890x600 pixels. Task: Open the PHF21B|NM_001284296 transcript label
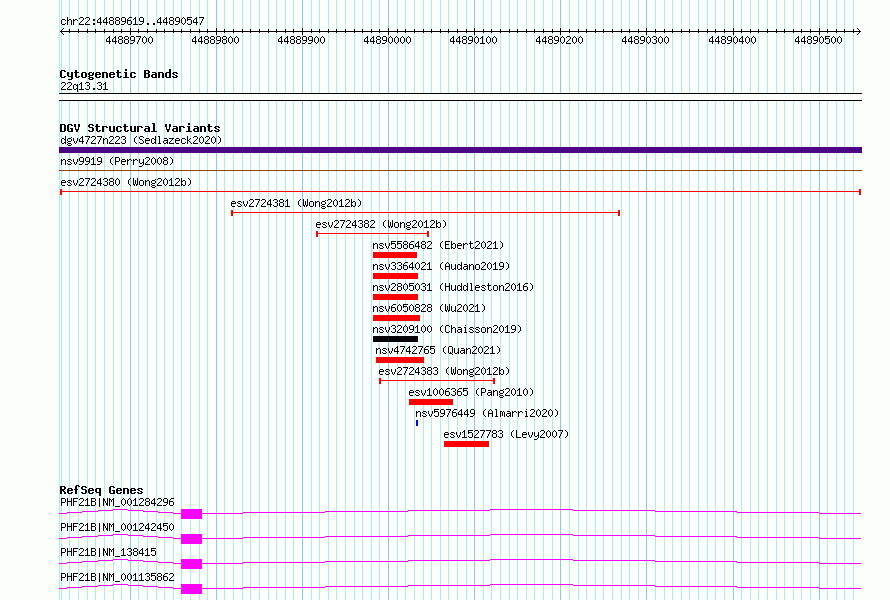click(117, 502)
